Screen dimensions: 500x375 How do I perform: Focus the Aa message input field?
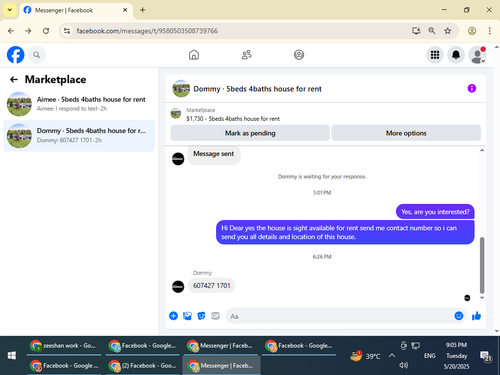pos(340,316)
